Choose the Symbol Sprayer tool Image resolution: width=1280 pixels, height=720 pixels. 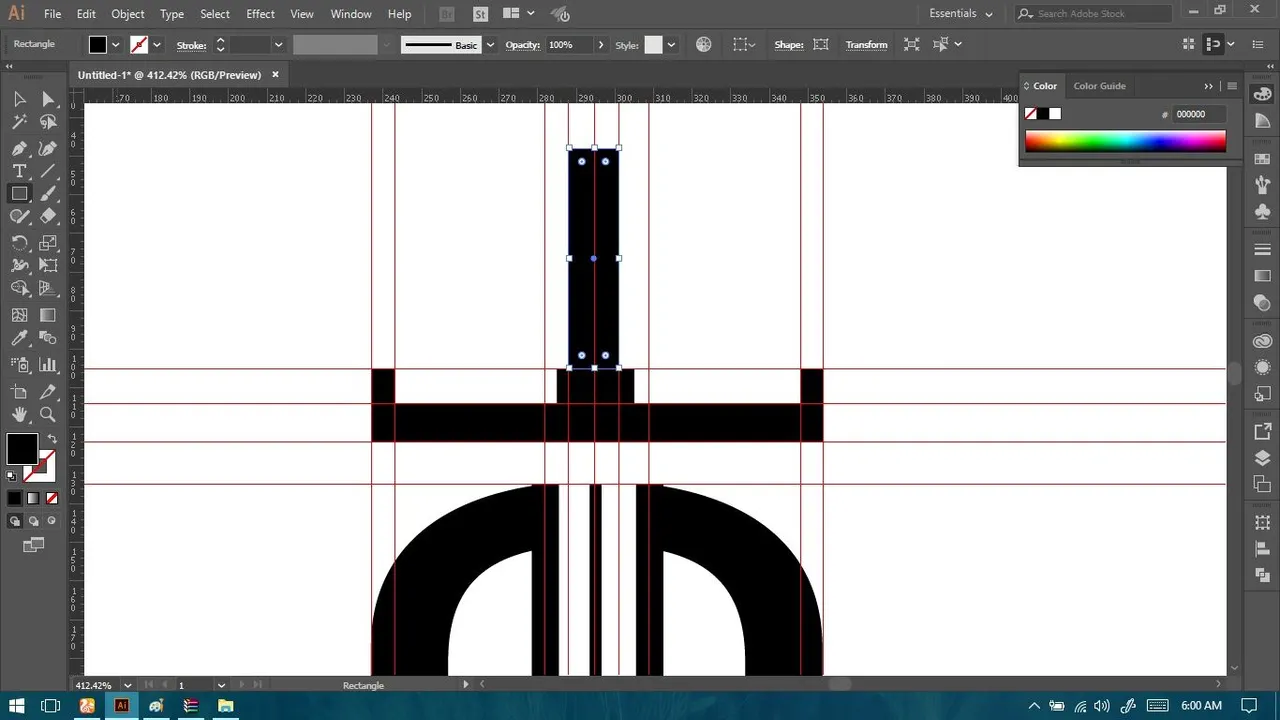[x=19, y=365]
